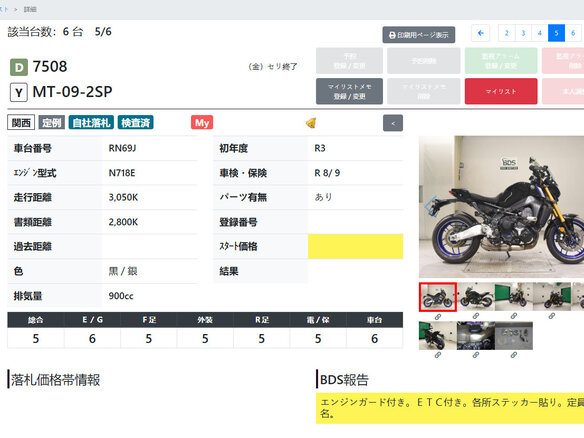Click the link icon under the instrument-cluster thumbnail

click(476, 355)
